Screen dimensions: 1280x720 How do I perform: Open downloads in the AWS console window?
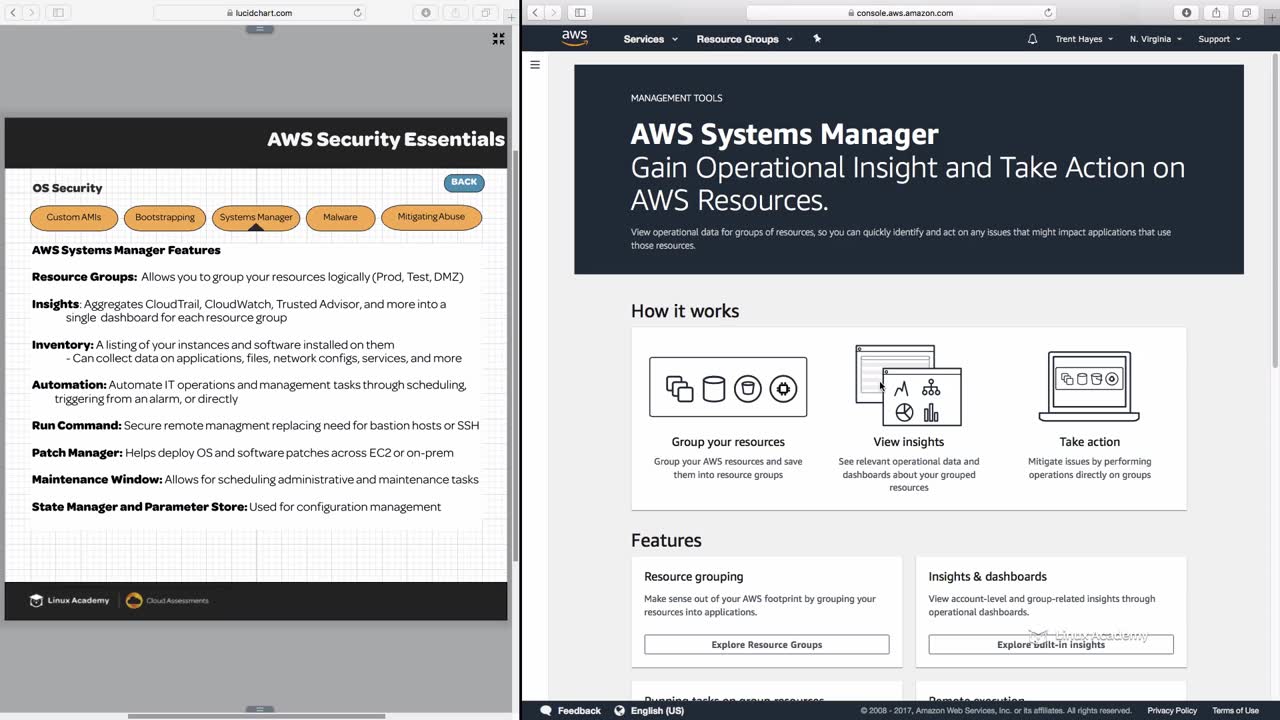pos(1187,13)
